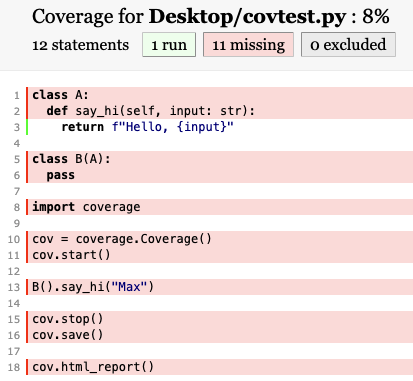Toggle the "1 run" filter button
The width and height of the screenshot is (413, 381).
tap(169, 45)
